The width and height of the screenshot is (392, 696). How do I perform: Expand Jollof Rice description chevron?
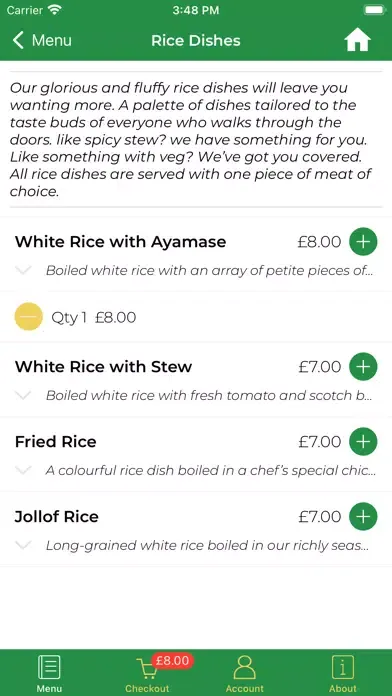click(23, 545)
